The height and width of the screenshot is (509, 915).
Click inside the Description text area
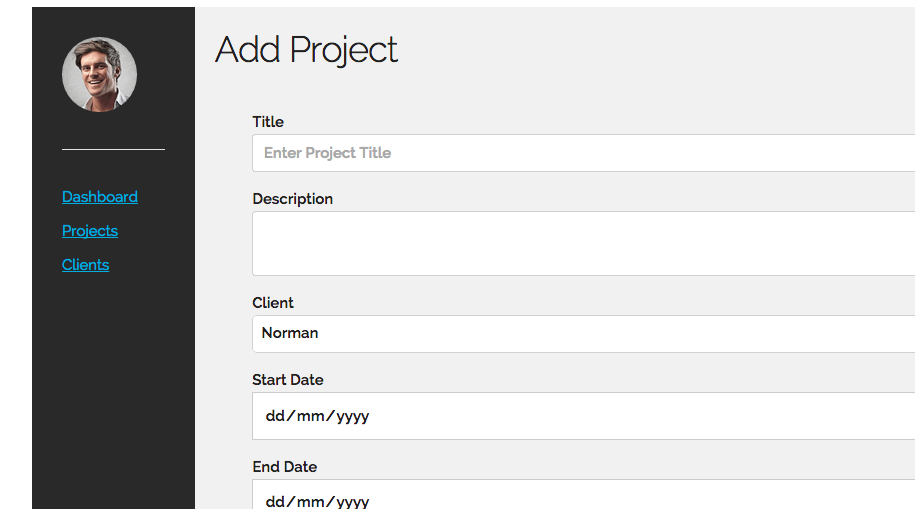(x=584, y=243)
